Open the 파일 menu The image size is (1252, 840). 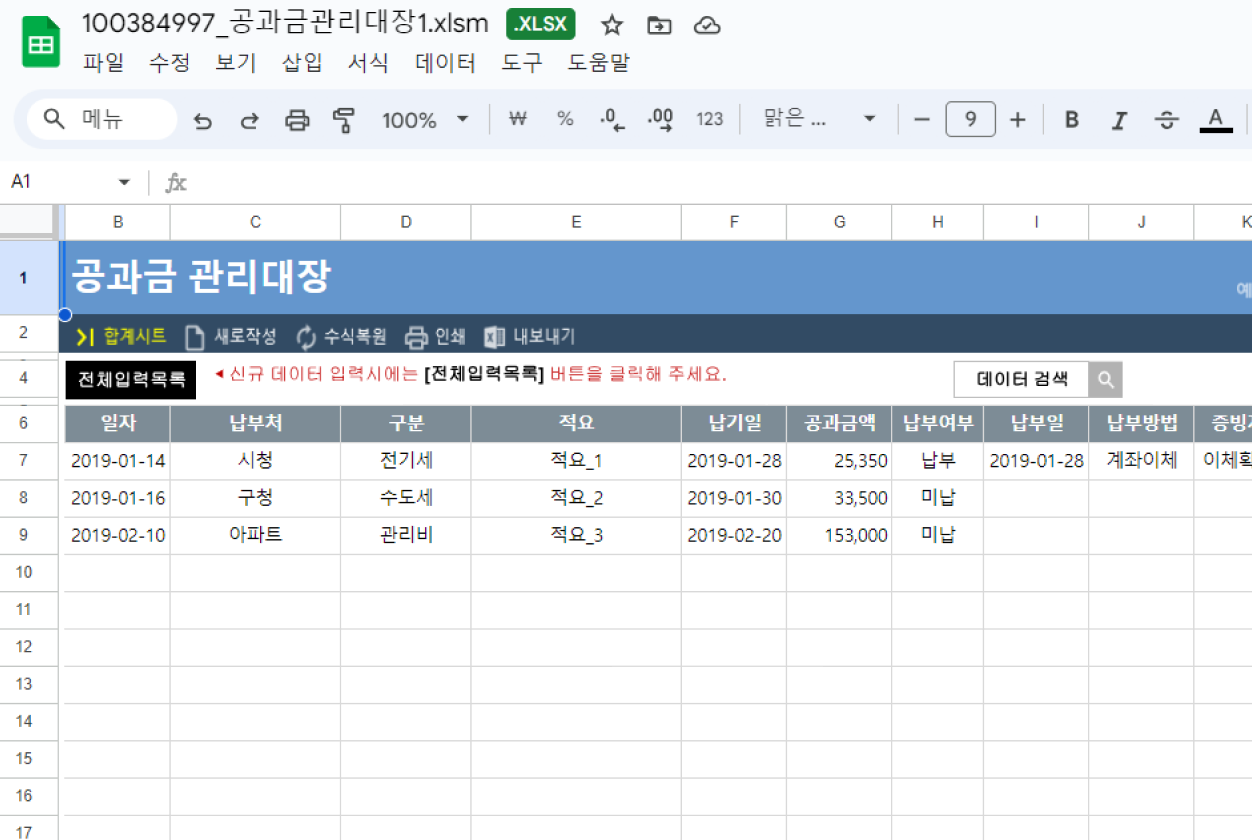(104, 63)
